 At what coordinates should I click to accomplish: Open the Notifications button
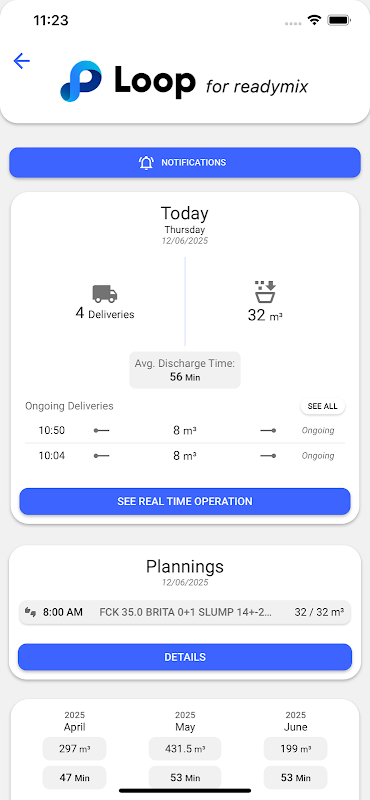tap(185, 163)
